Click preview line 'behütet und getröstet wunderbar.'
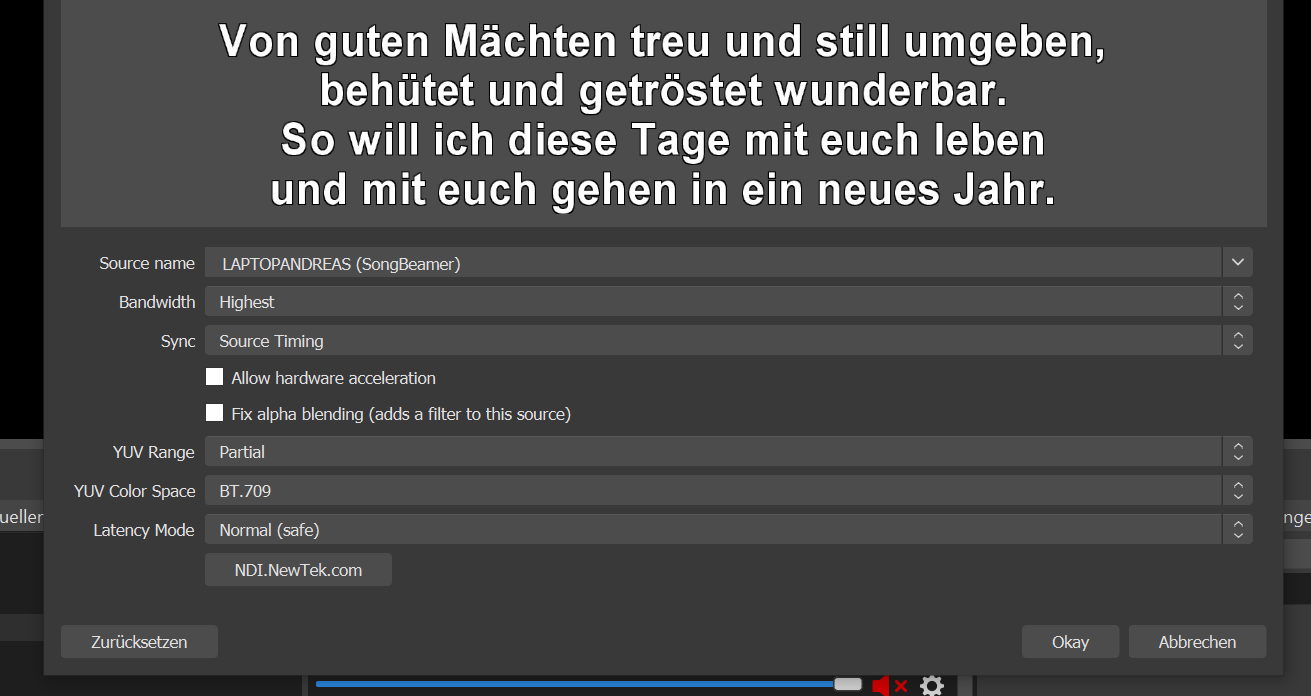The height and width of the screenshot is (696, 1311). point(663,92)
